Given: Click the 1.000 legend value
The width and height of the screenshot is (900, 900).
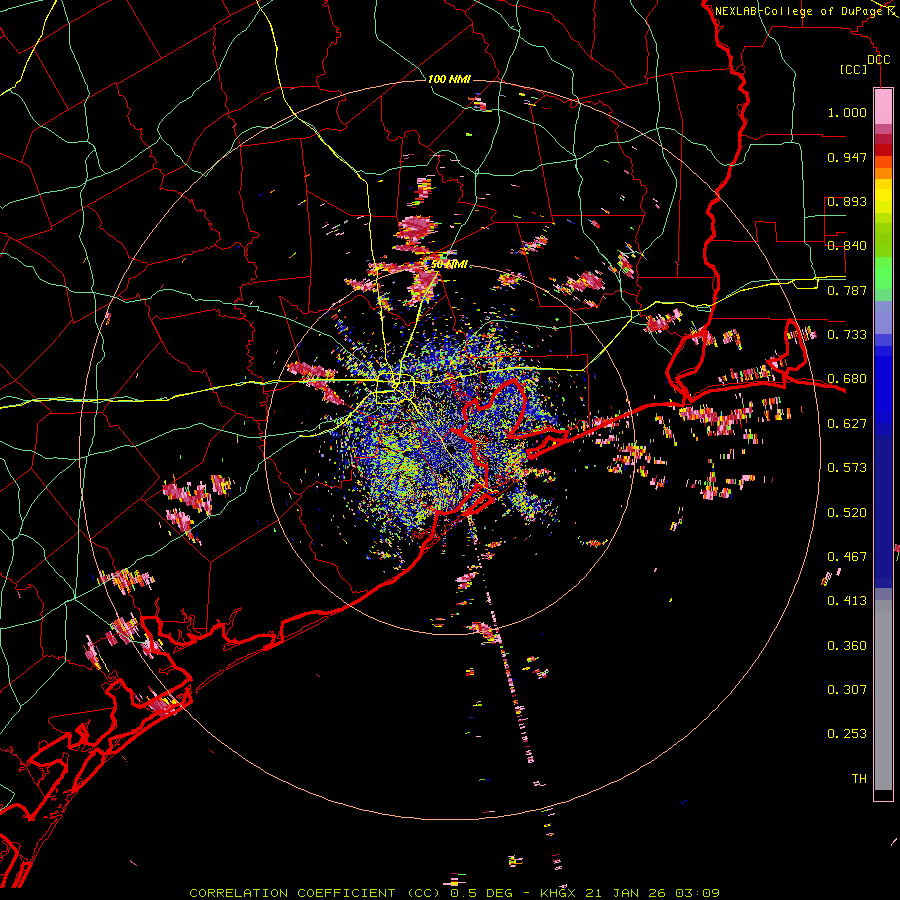Looking at the screenshot, I should pyautogui.click(x=847, y=112).
